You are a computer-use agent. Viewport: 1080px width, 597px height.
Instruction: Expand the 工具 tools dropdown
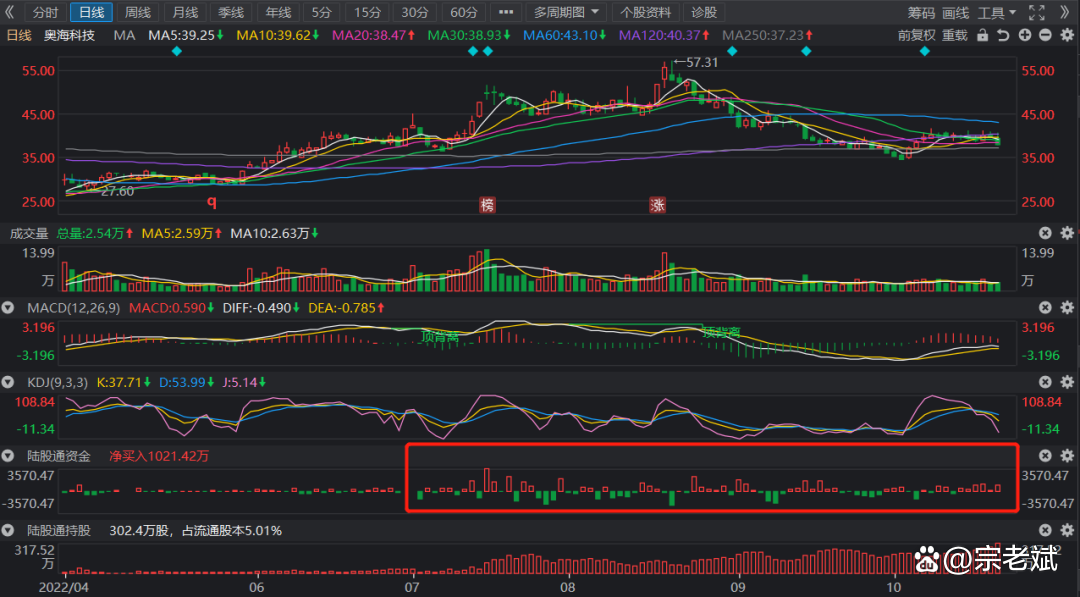point(996,13)
